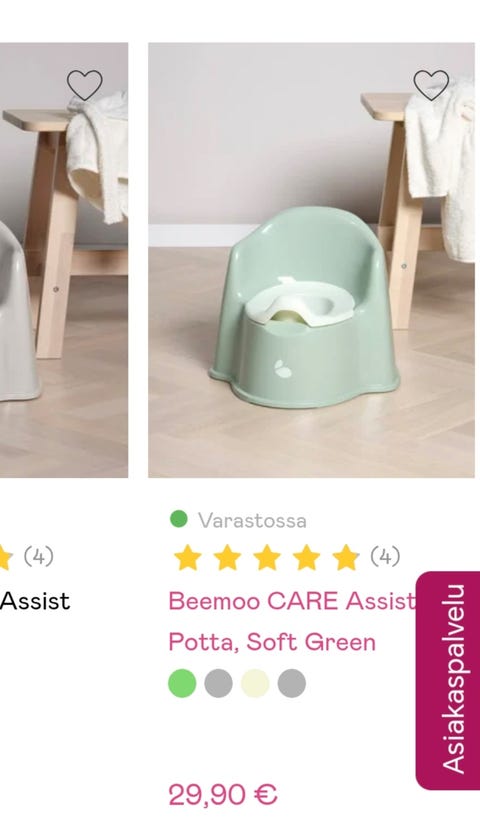Screen dimensions: 480x837
Task: Open the Beemoo CARE Assist product link
Action: coord(292,601)
